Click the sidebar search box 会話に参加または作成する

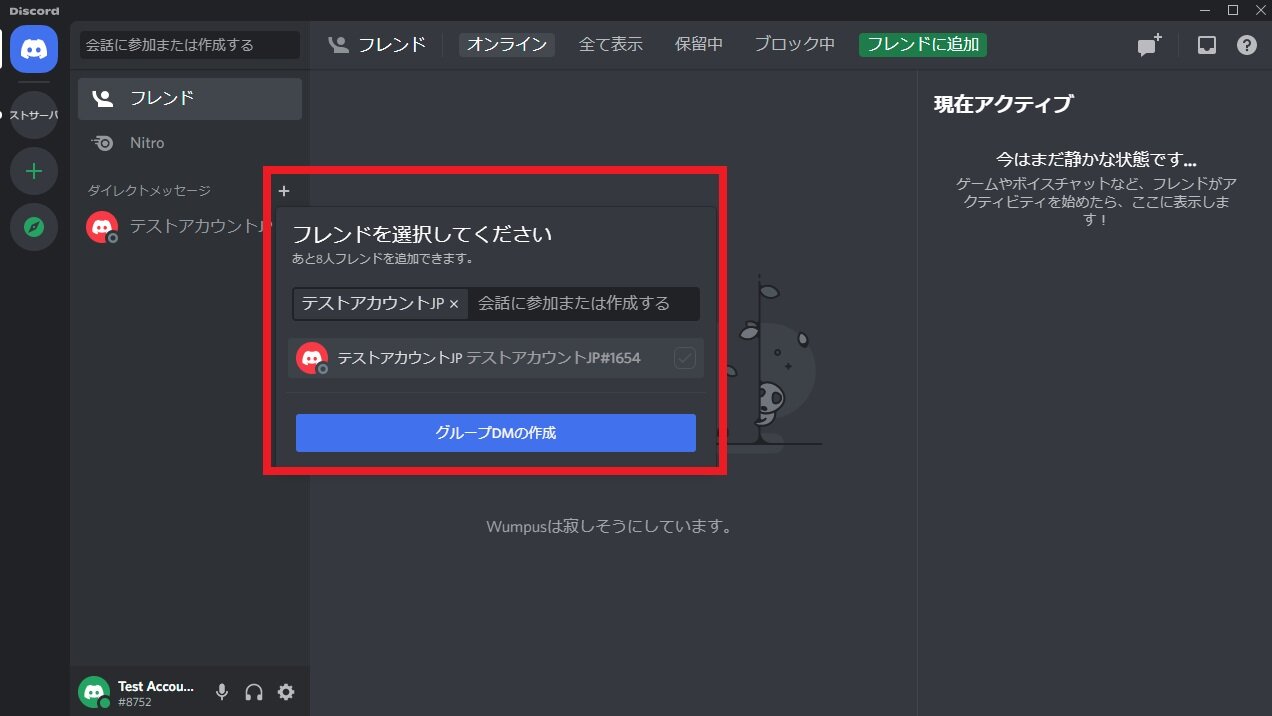coord(190,45)
